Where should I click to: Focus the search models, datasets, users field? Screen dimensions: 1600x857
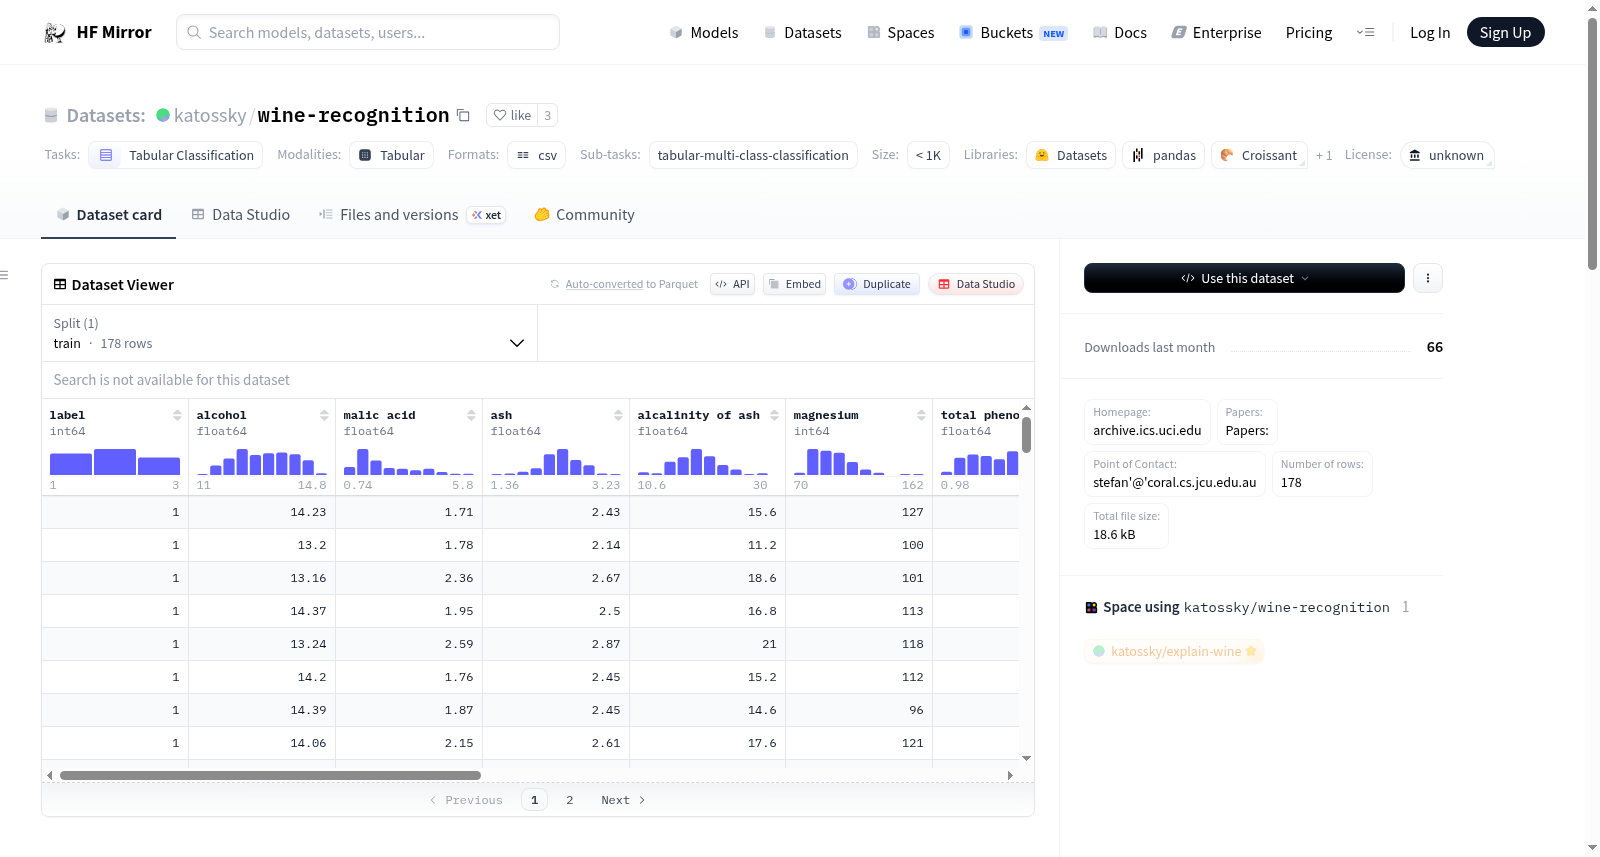tap(368, 32)
